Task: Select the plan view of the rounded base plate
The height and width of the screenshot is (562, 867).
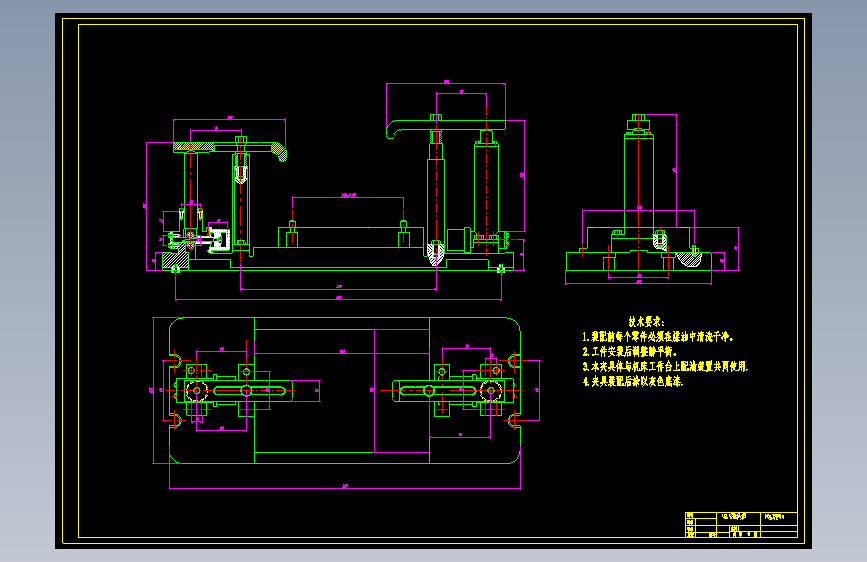Action: 344,391
